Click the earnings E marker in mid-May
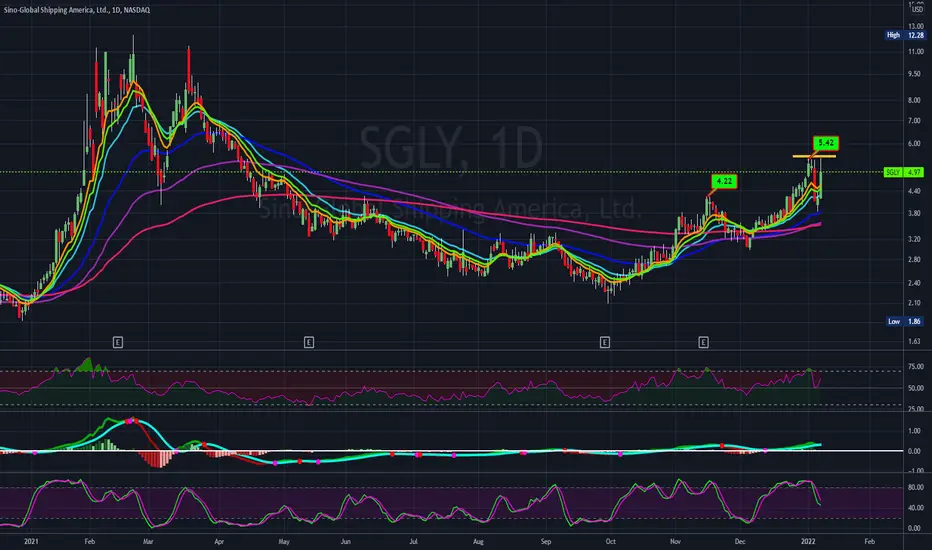This screenshot has width=932, height=550. tap(308, 342)
